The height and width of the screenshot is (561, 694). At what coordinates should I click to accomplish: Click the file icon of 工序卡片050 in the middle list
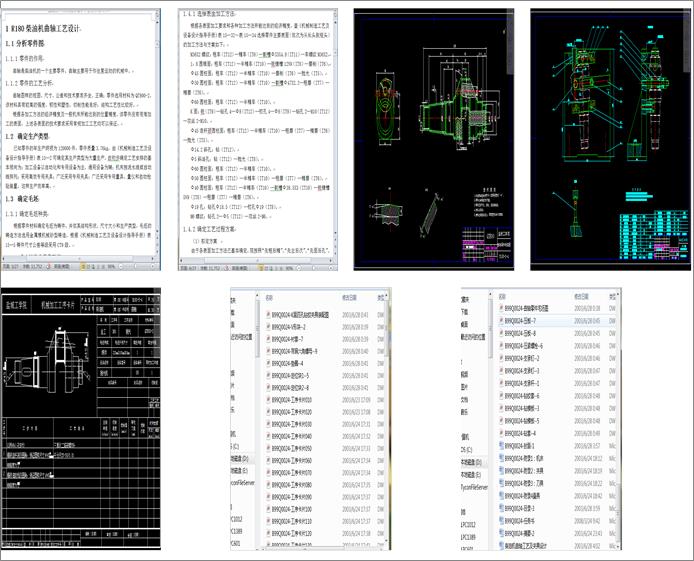click(268, 449)
